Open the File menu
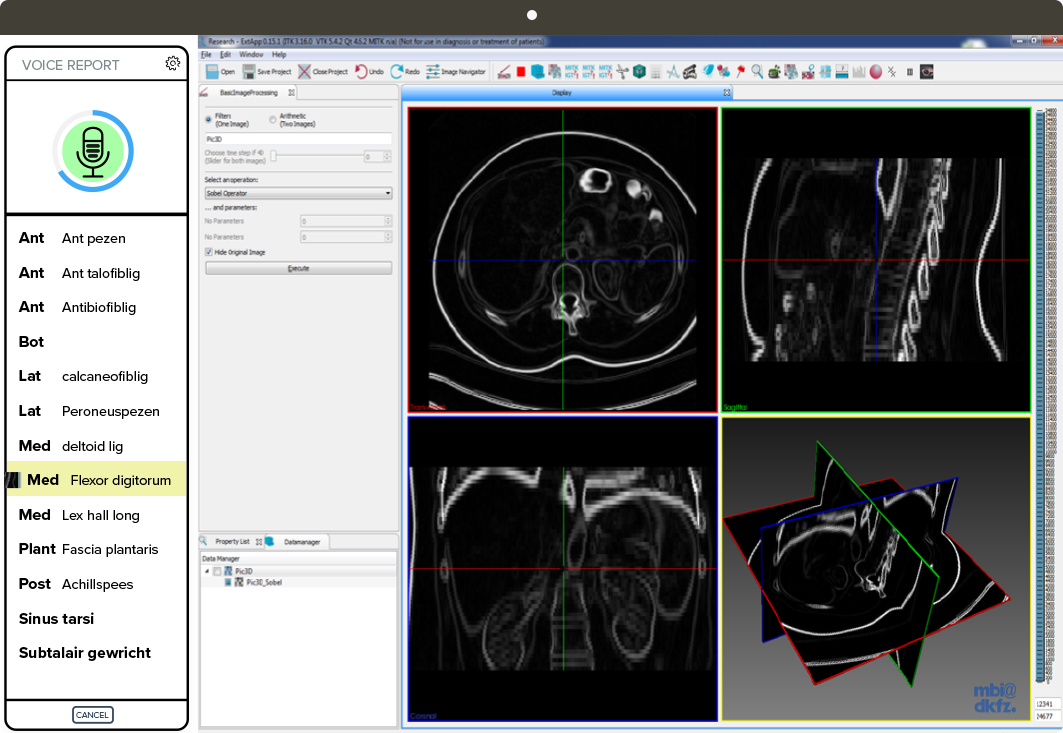The height and width of the screenshot is (733, 1063). click(206, 54)
